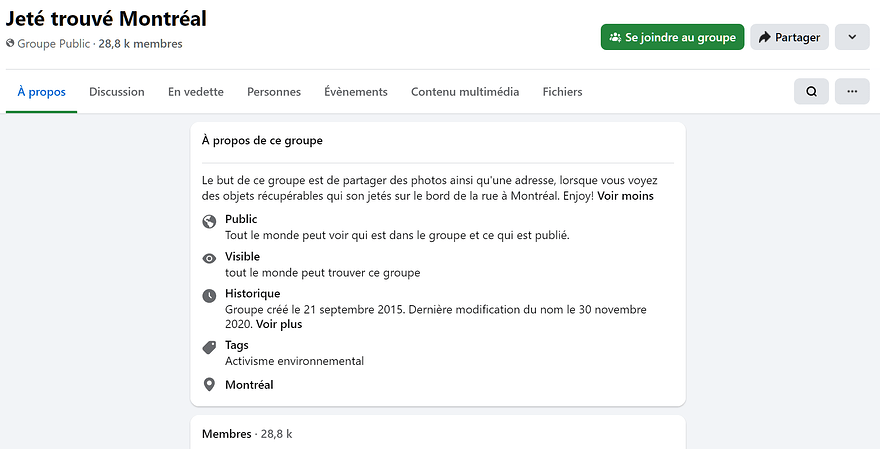Viewport: 880px width, 449px height.
Task: Open the Fichiers tab
Action: pyautogui.click(x=562, y=91)
